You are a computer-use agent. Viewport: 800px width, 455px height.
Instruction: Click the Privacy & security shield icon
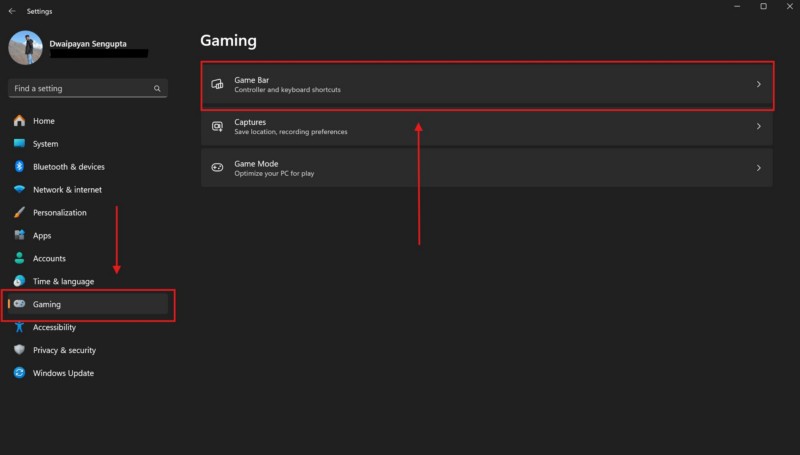[x=19, y=350]
